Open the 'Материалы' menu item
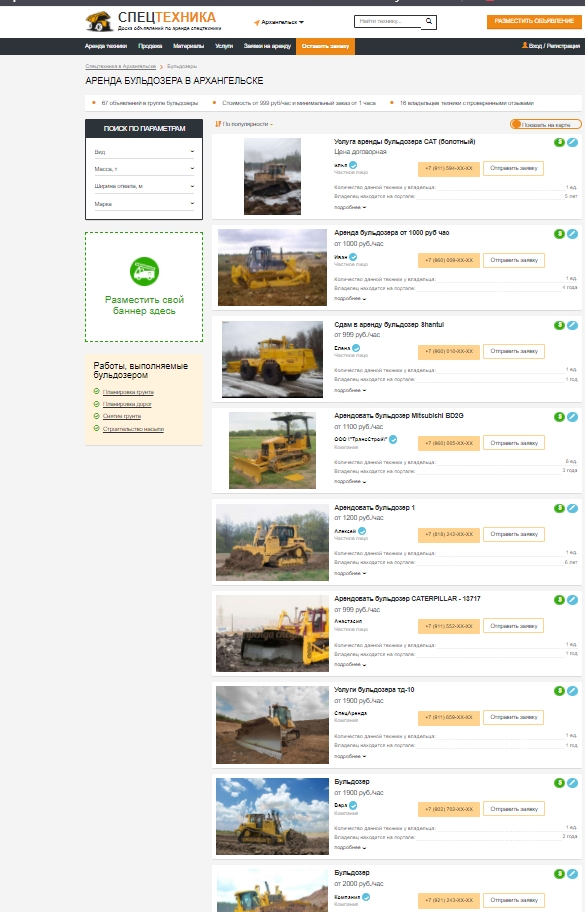 (x=188, y=46)
